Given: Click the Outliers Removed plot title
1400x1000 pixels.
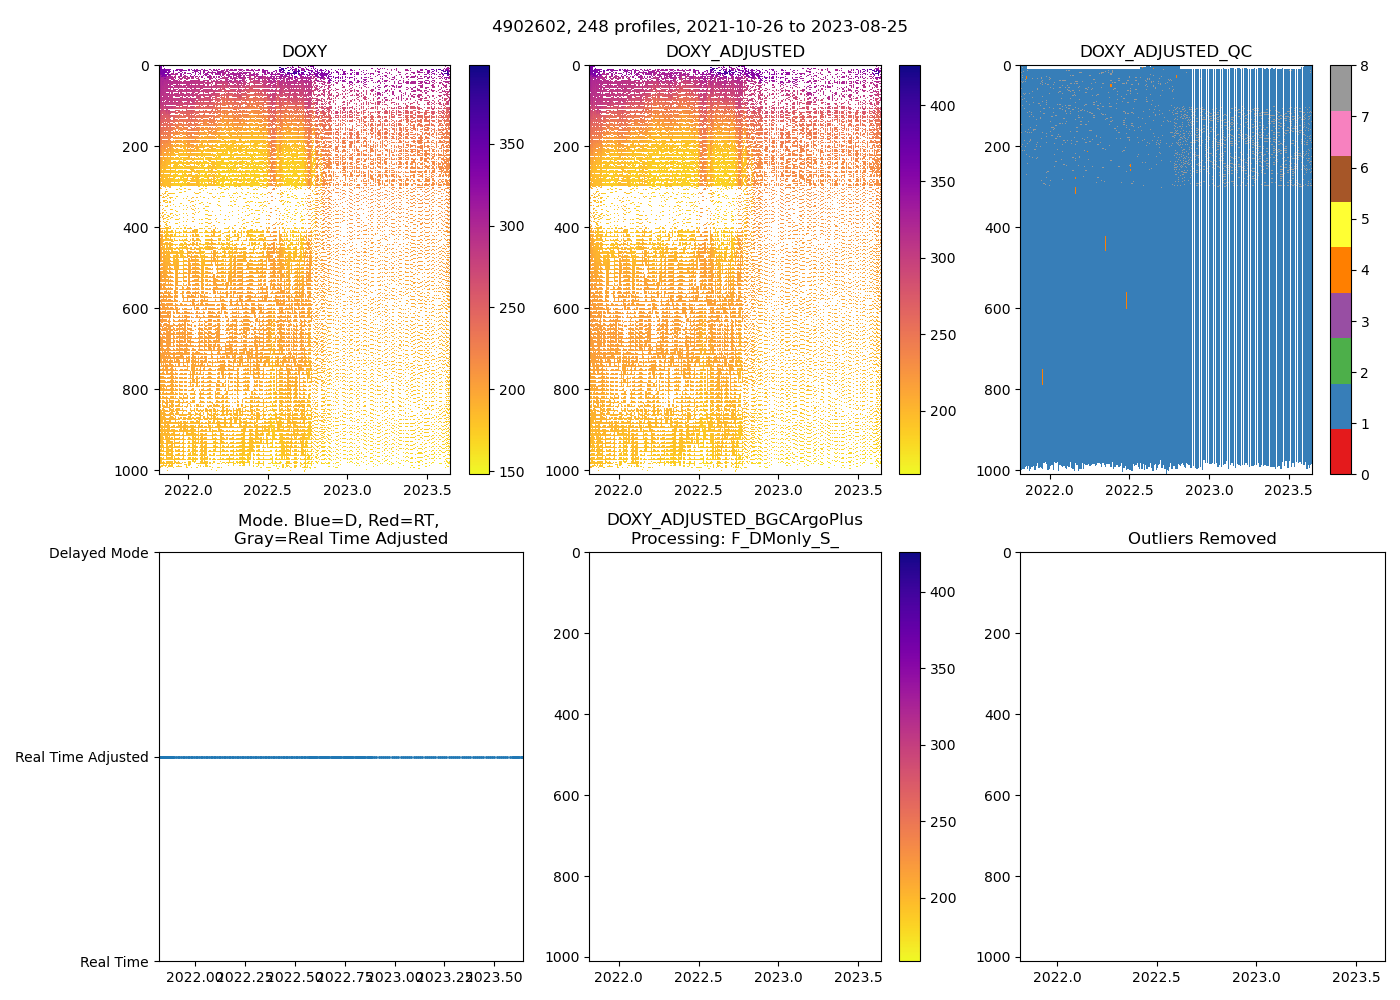Looking at the screenshot, I should 1201,539.
